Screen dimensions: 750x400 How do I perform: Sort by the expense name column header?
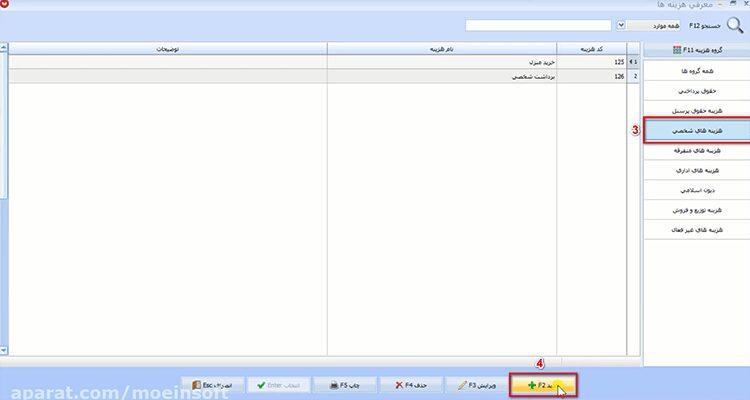pos(442,49)
